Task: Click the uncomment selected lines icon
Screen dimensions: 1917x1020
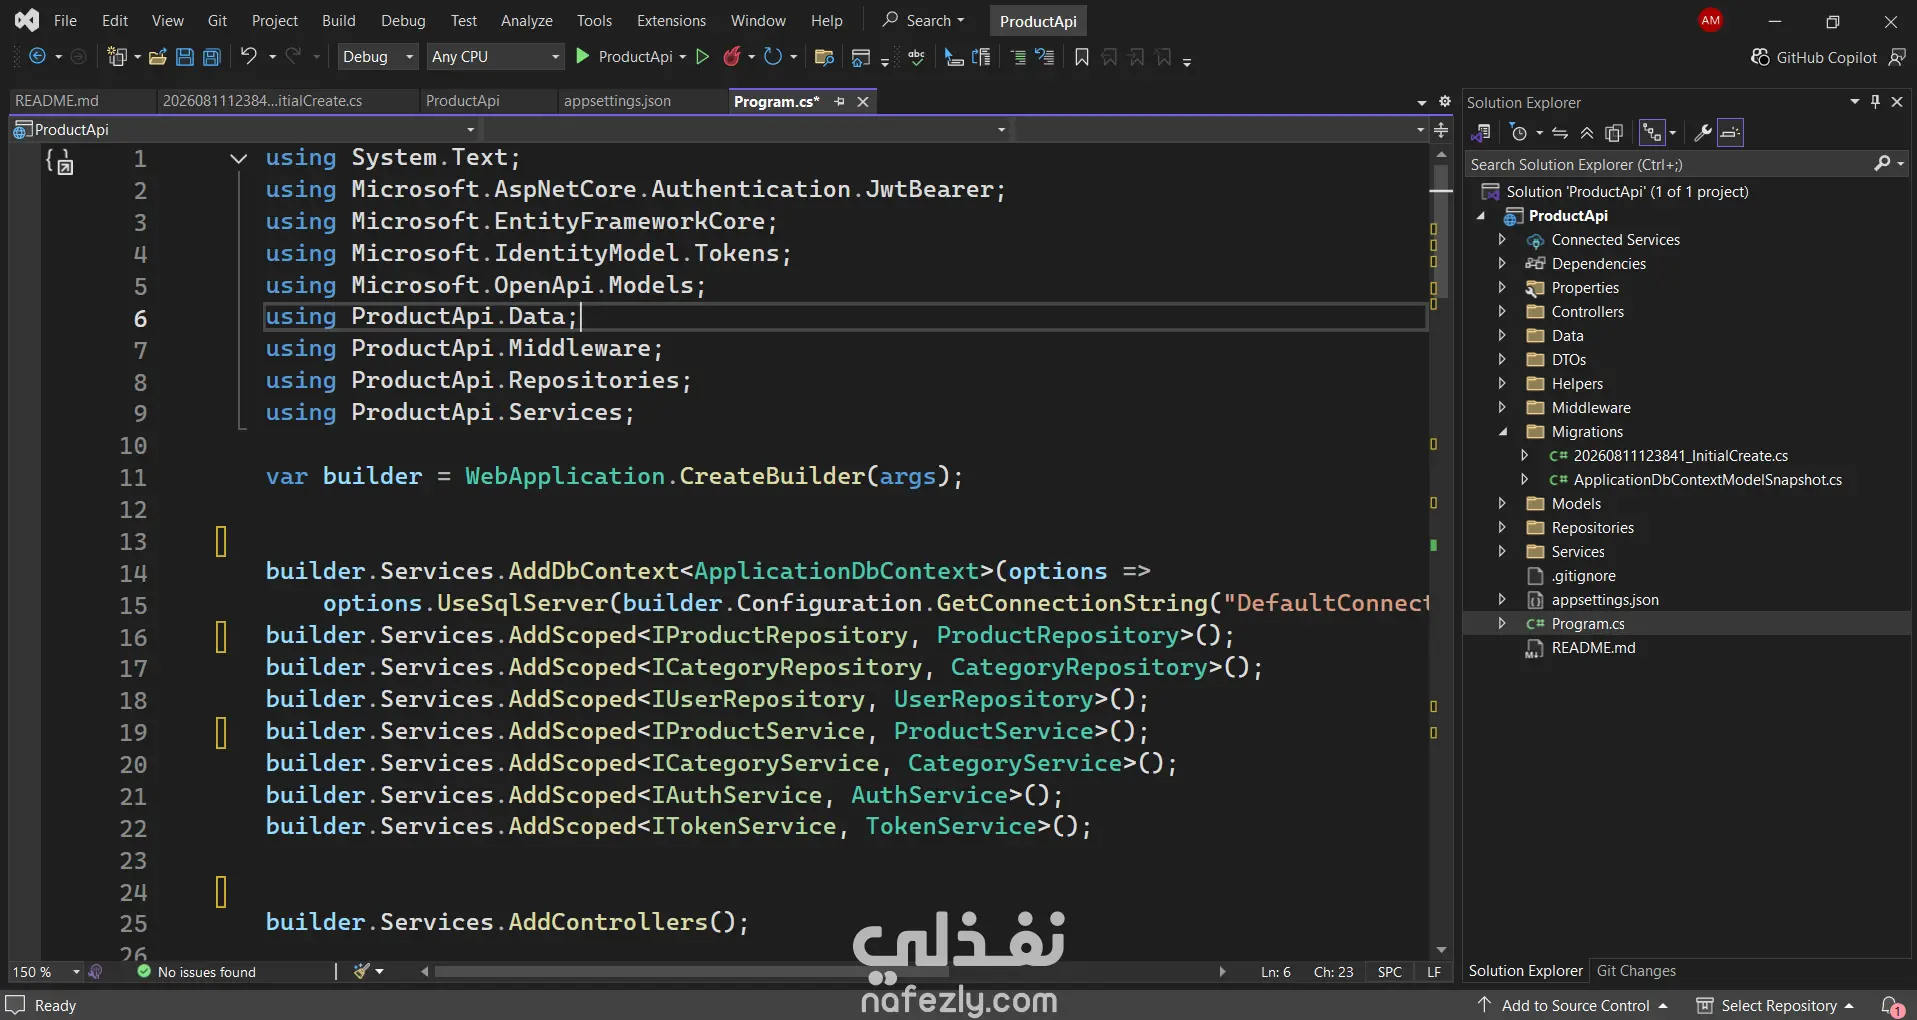Action: point(1045,57)
